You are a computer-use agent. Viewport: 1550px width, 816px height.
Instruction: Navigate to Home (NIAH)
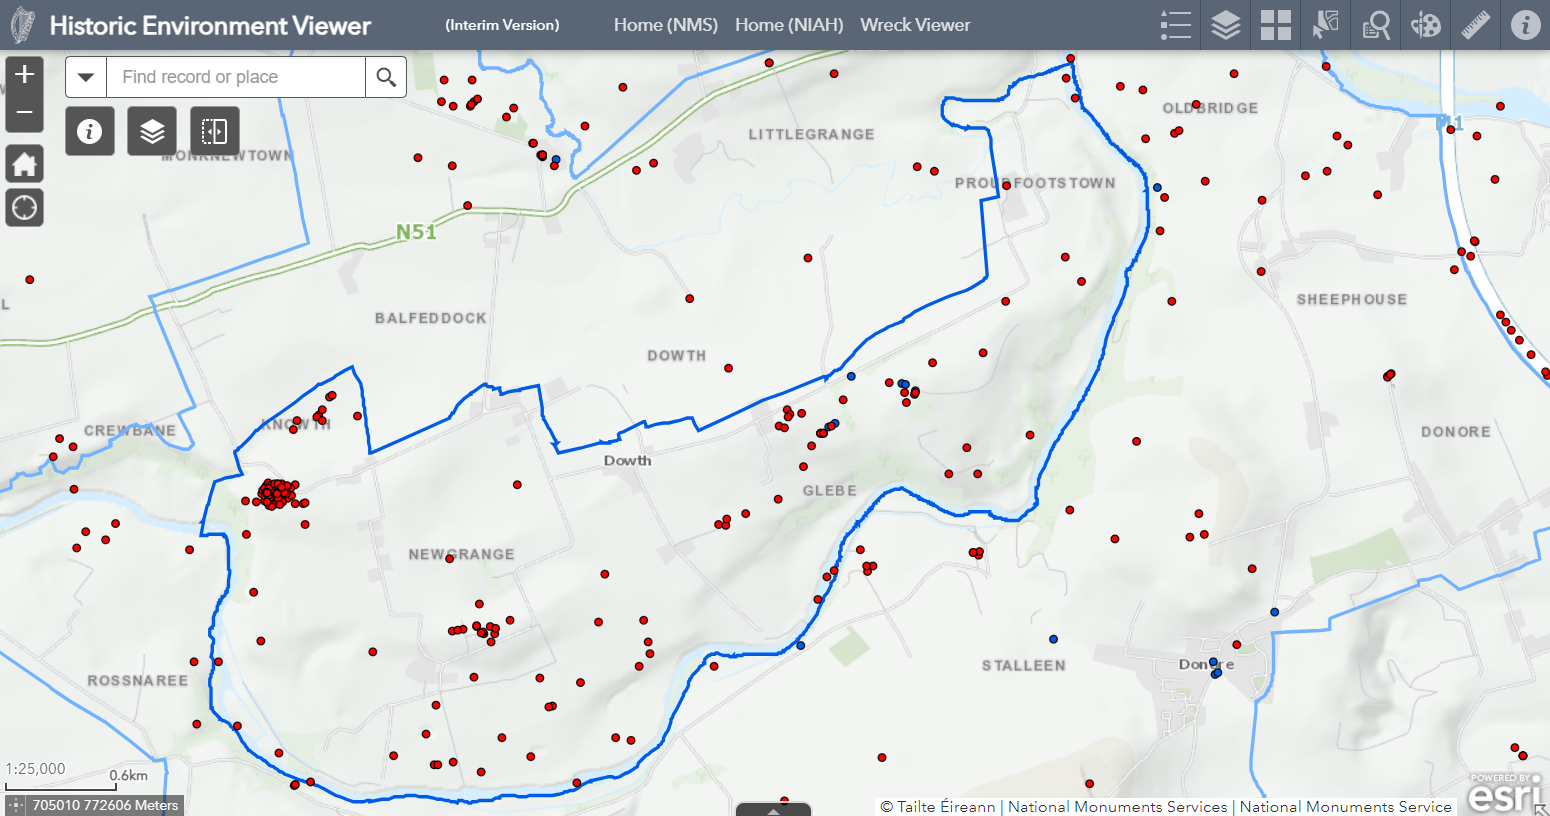click(x=789, y=24)
